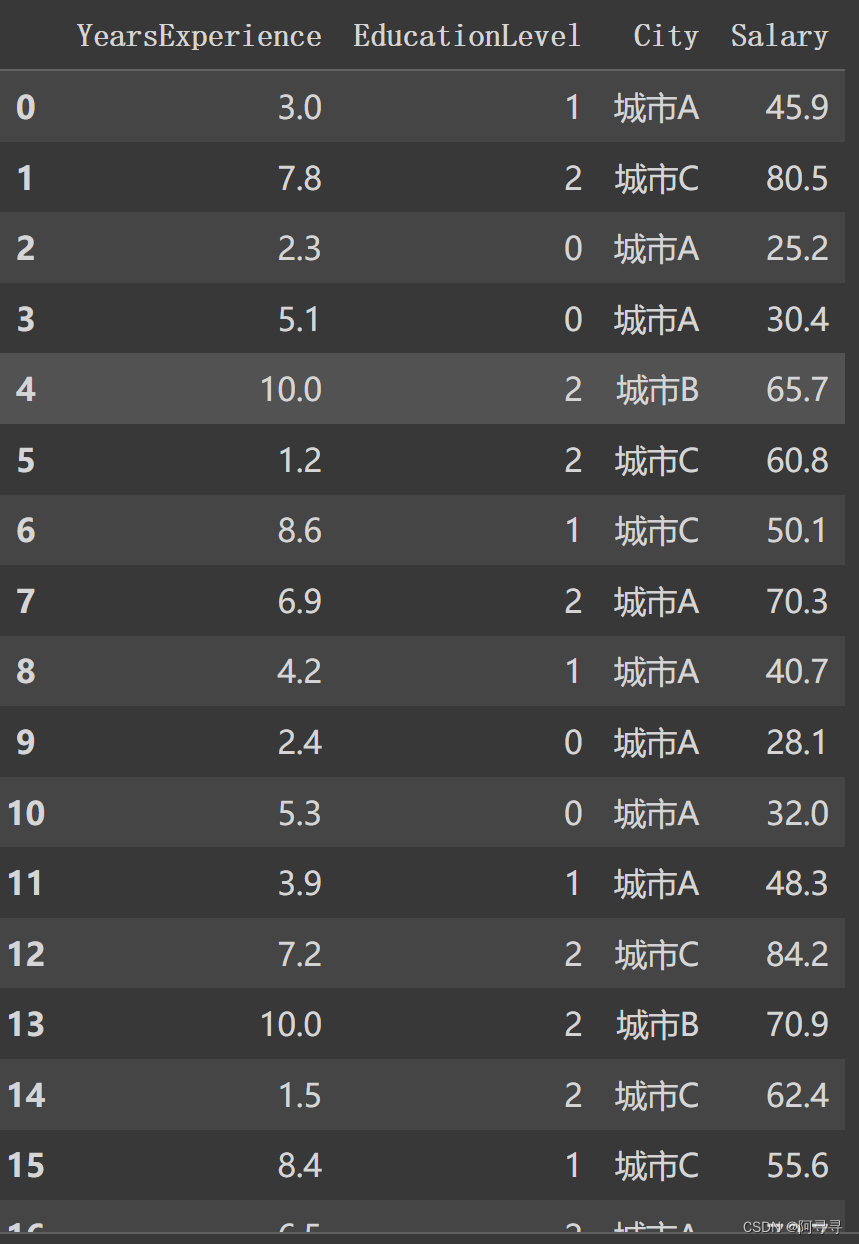Click the Salary value 45.9
This screenshot has width=859, height=1244.
797,107
